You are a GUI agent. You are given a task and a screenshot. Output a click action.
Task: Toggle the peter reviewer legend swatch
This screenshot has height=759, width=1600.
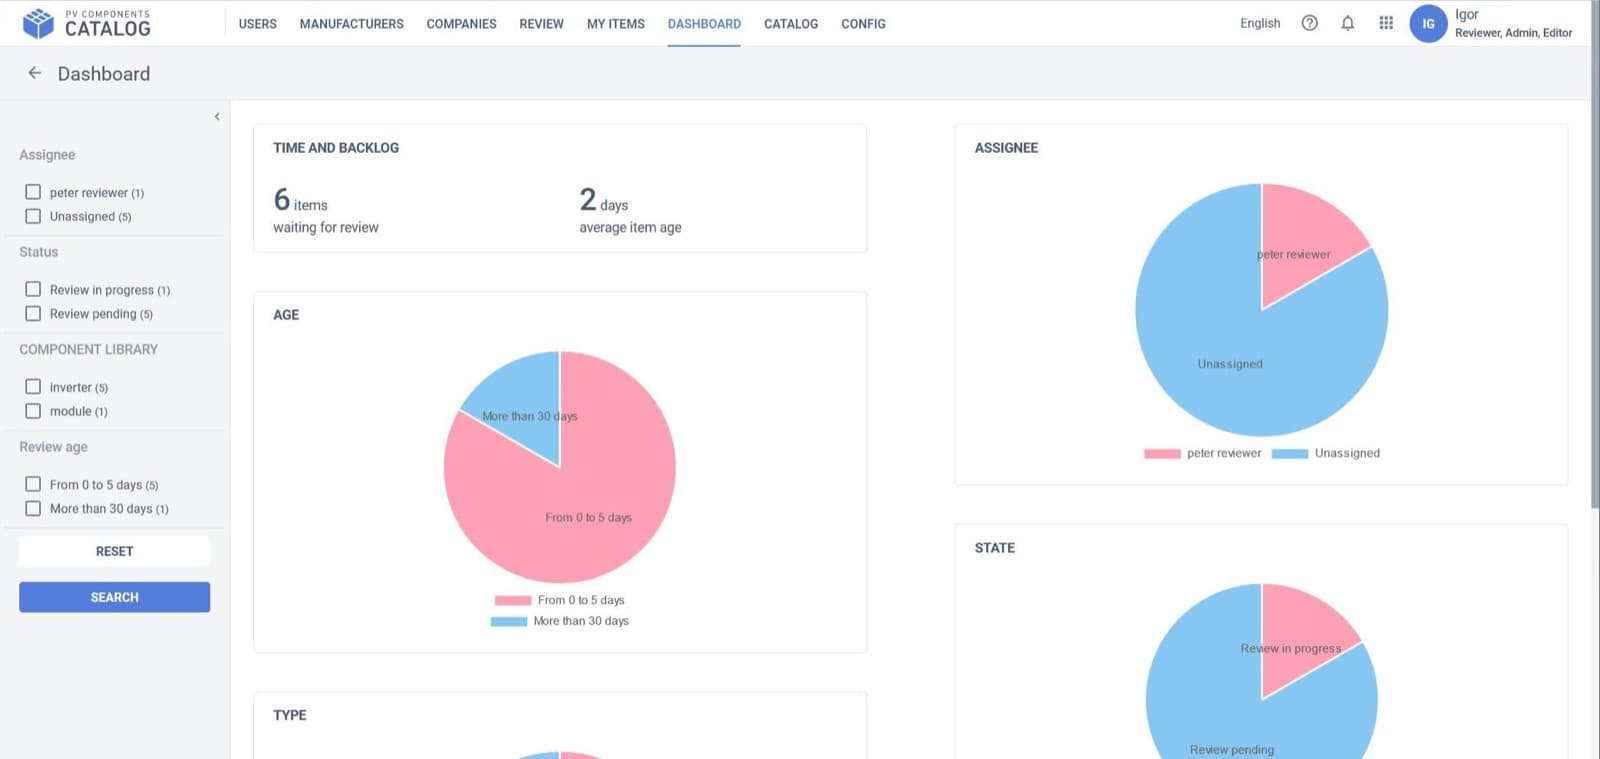1162,453
